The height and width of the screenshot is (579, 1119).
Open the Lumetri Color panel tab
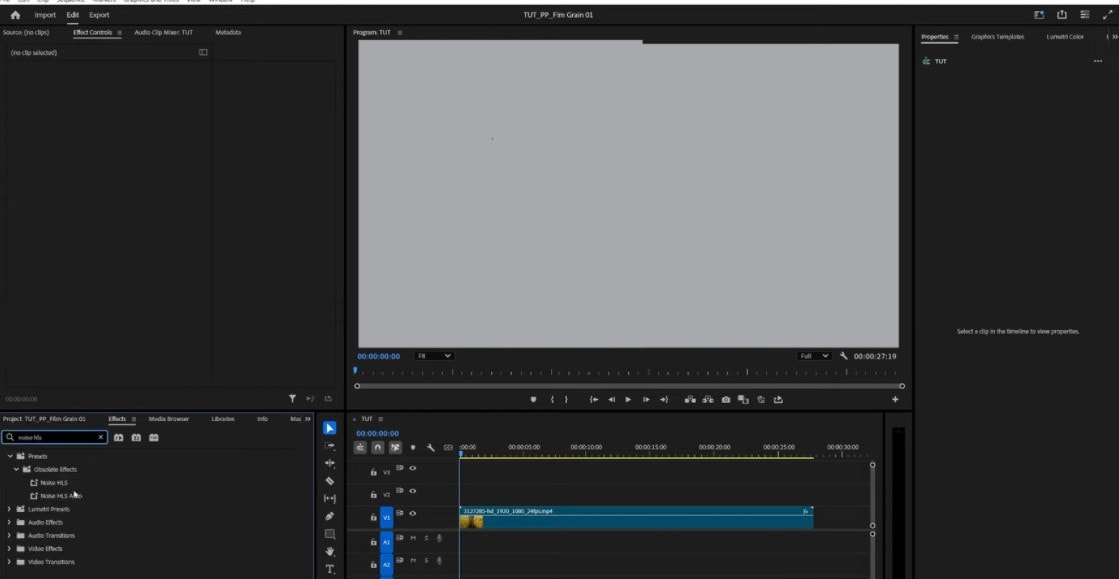[1063, 36]
